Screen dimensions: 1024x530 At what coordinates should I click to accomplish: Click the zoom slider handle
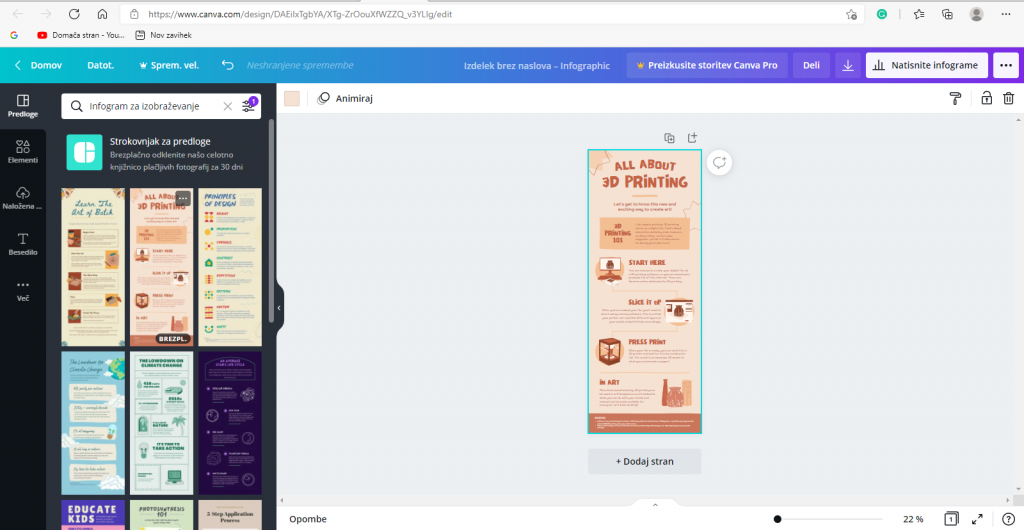[777, 520]
